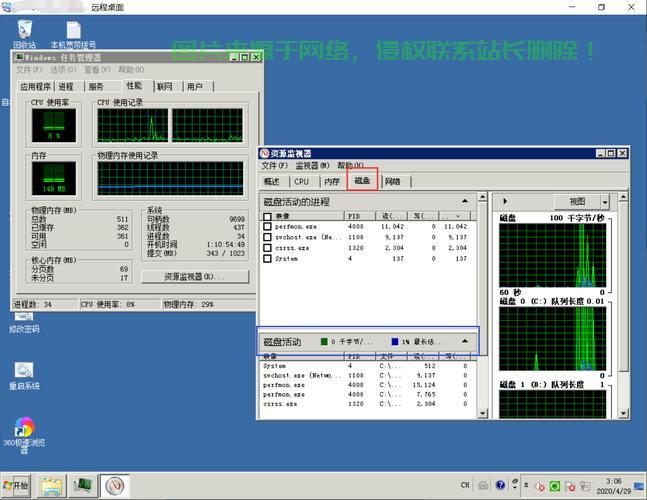Open 选项 menu in Task Manager
The image size is (647, 500).
[63, 69]
